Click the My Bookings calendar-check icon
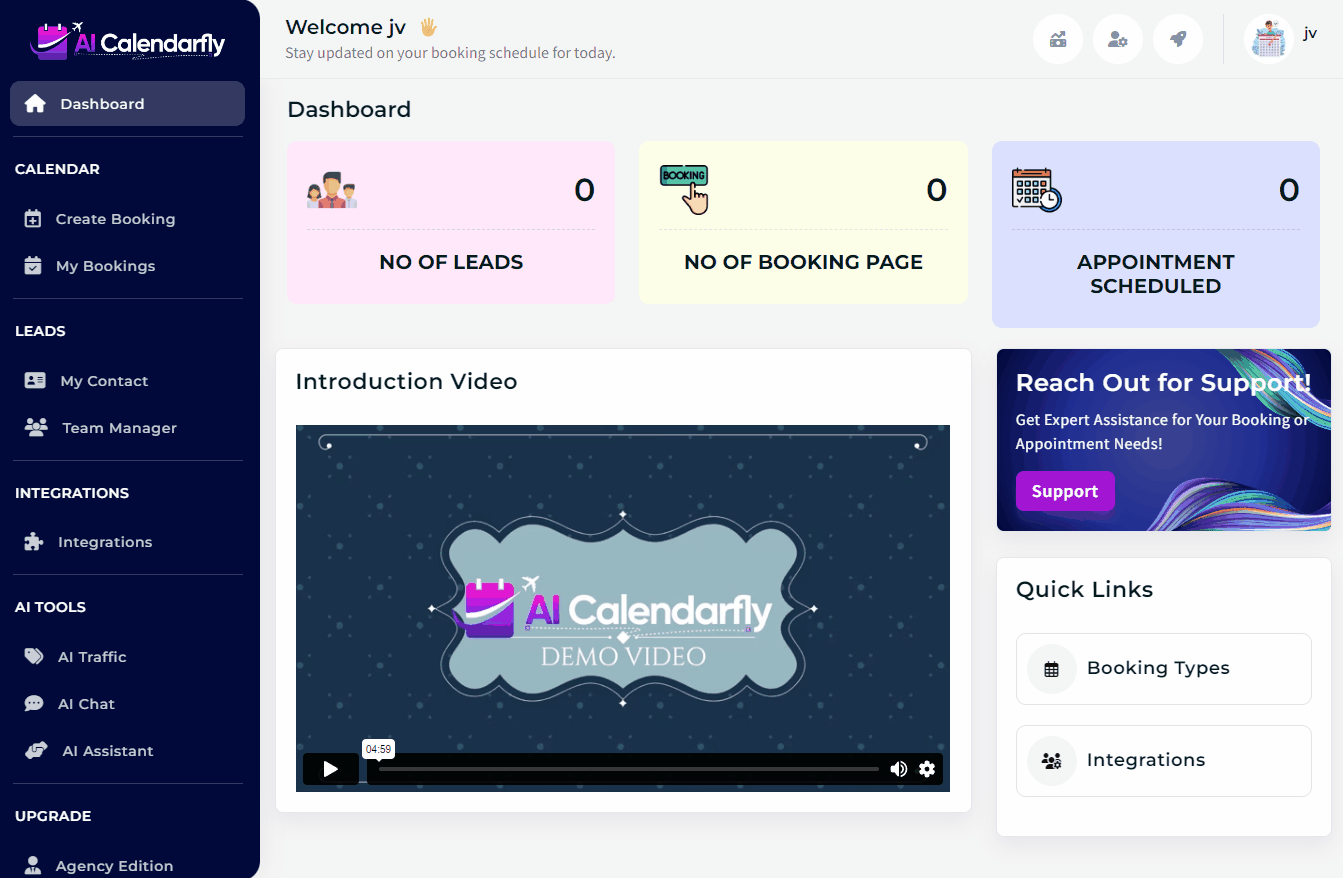 click(33, 266)
